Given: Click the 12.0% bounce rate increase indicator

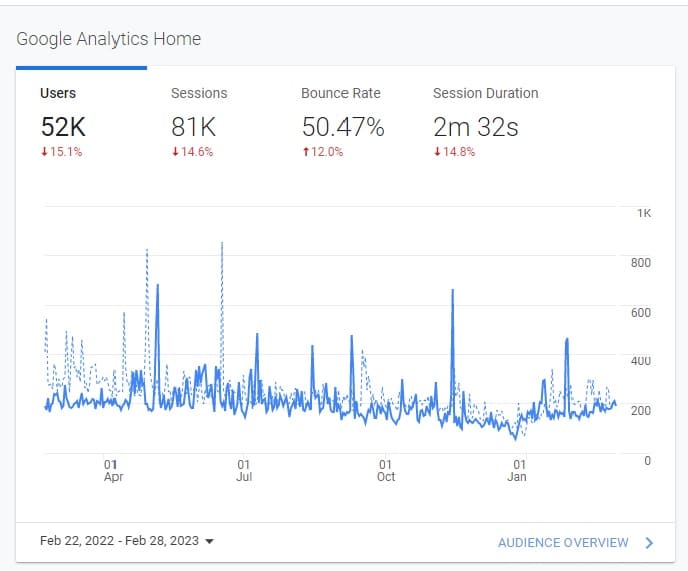Looking at the screenshot, I should (322, 152).
